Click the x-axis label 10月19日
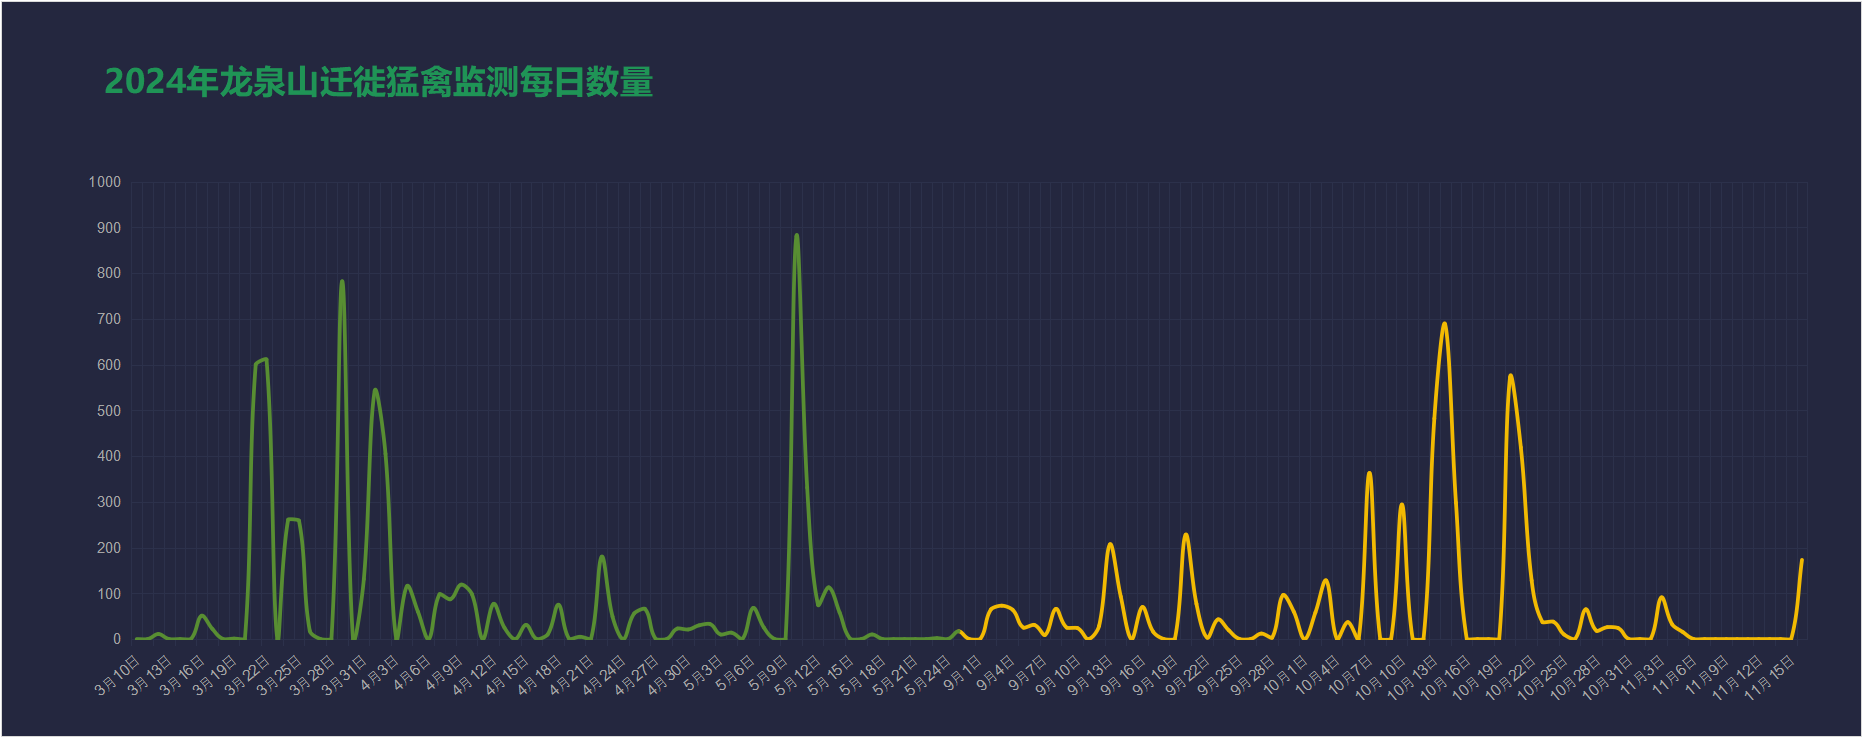This screenshot has height=737, width=1862. (1478, 677)
